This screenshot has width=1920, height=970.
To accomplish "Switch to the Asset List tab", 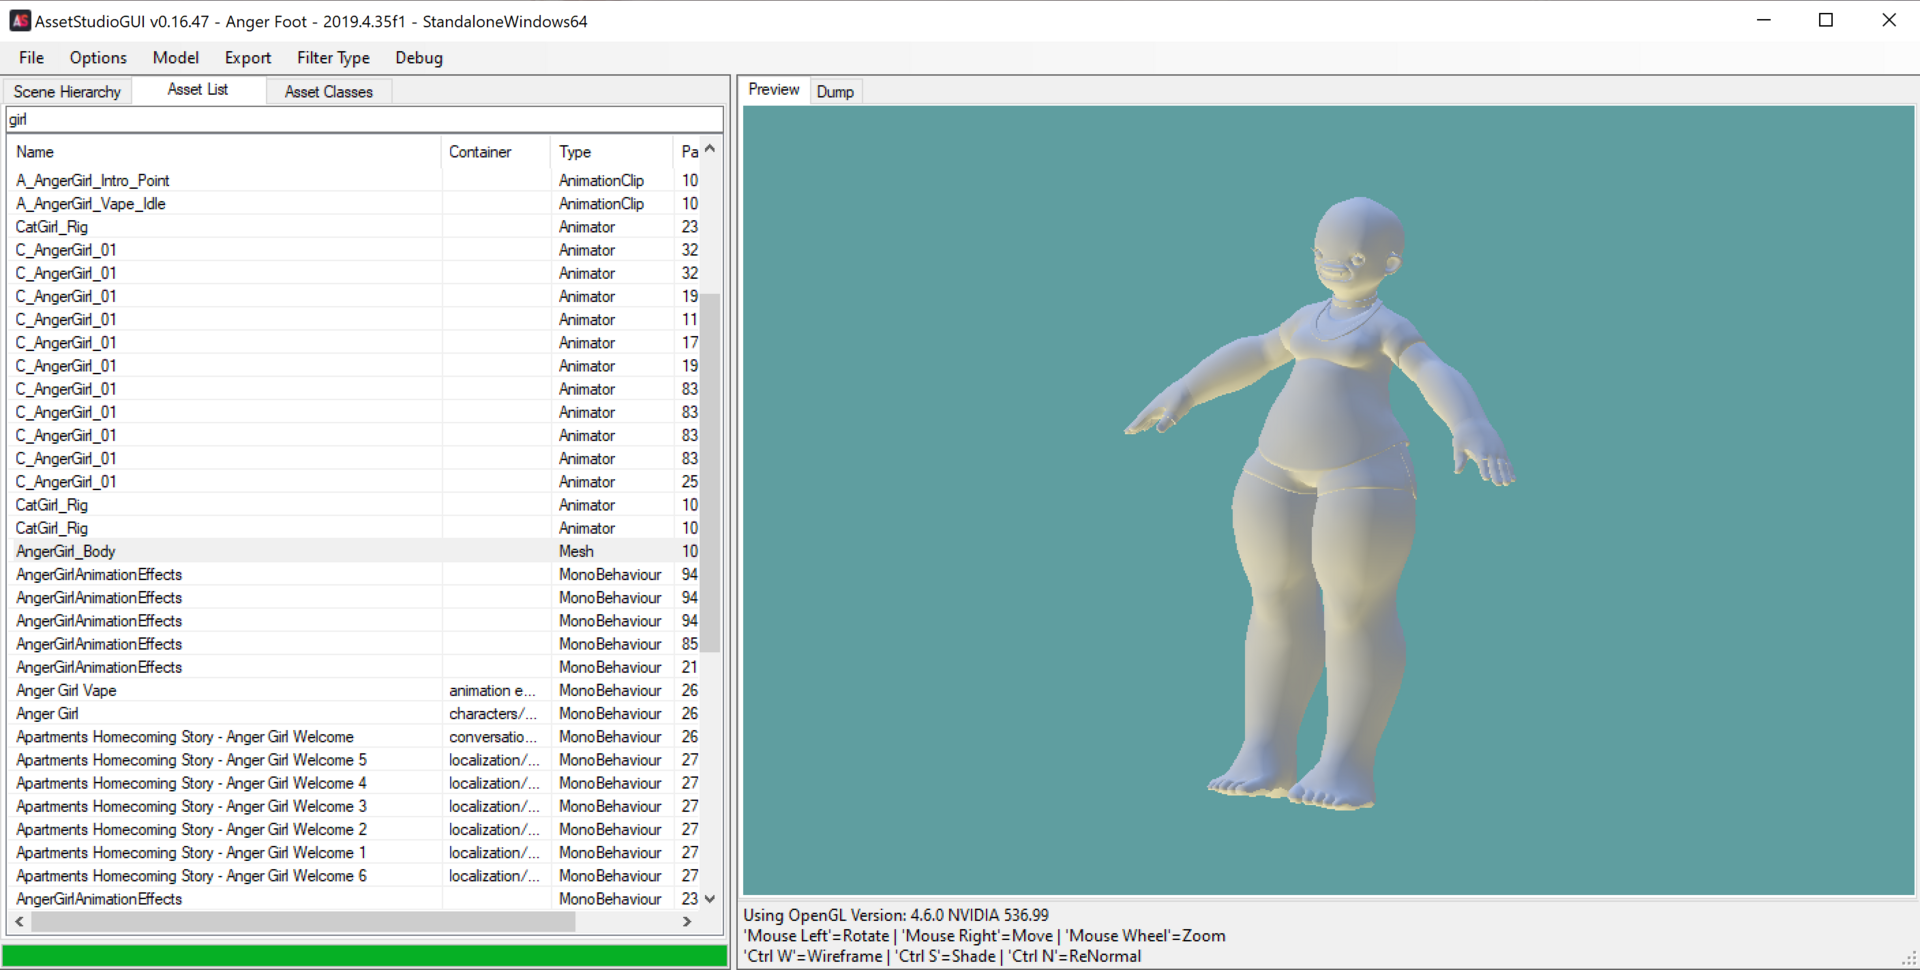I will tap(198, 90).
